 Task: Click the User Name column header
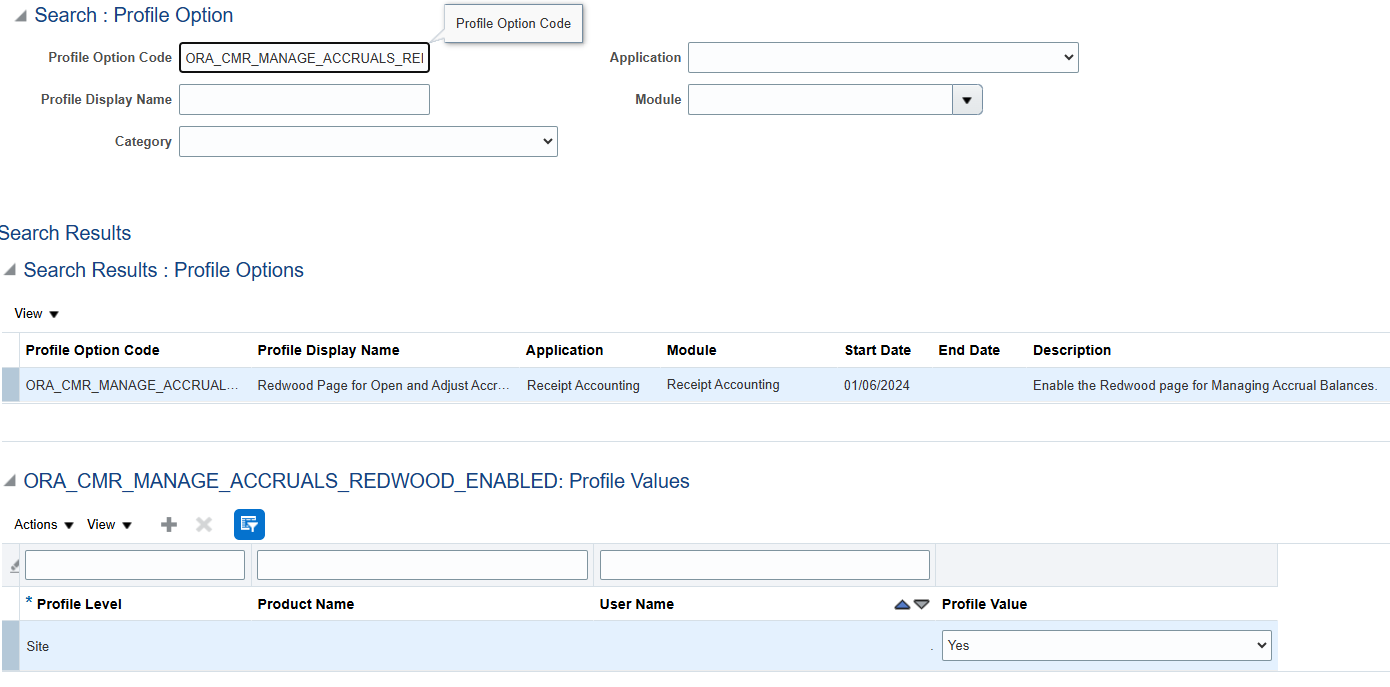point(637,604)
